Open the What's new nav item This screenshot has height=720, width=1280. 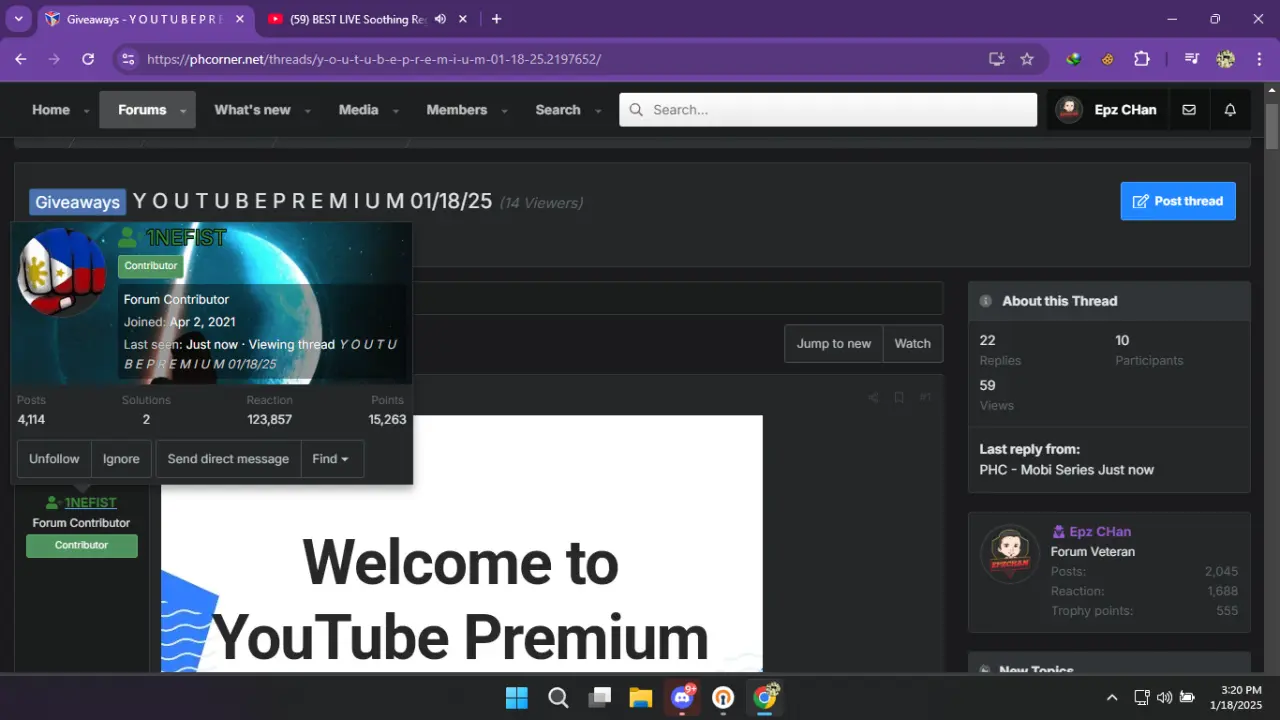click(x=252, y=110)
